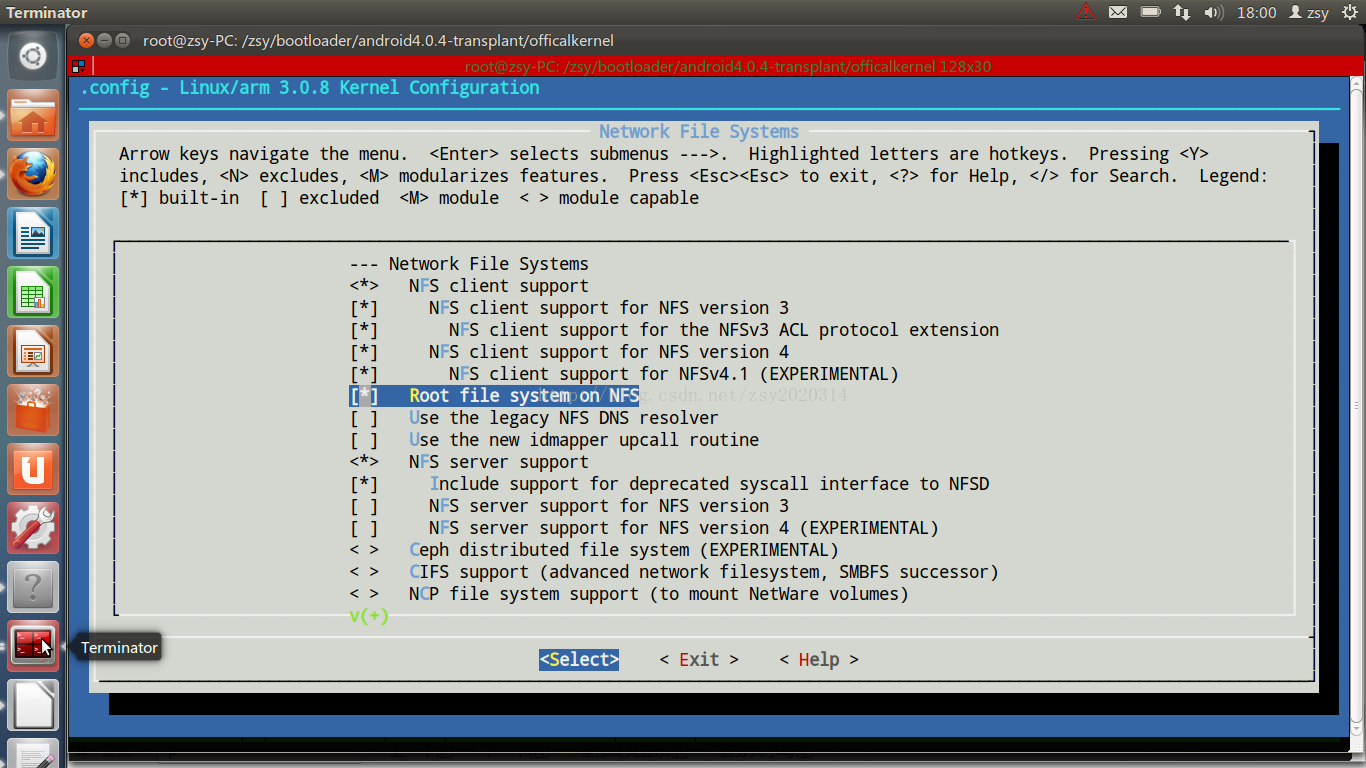Toggle NFS client support for NFSv4.1 (EXPERIMENTAL)
The width and height of the screenshot is (1366, 768).
(624, 374)
